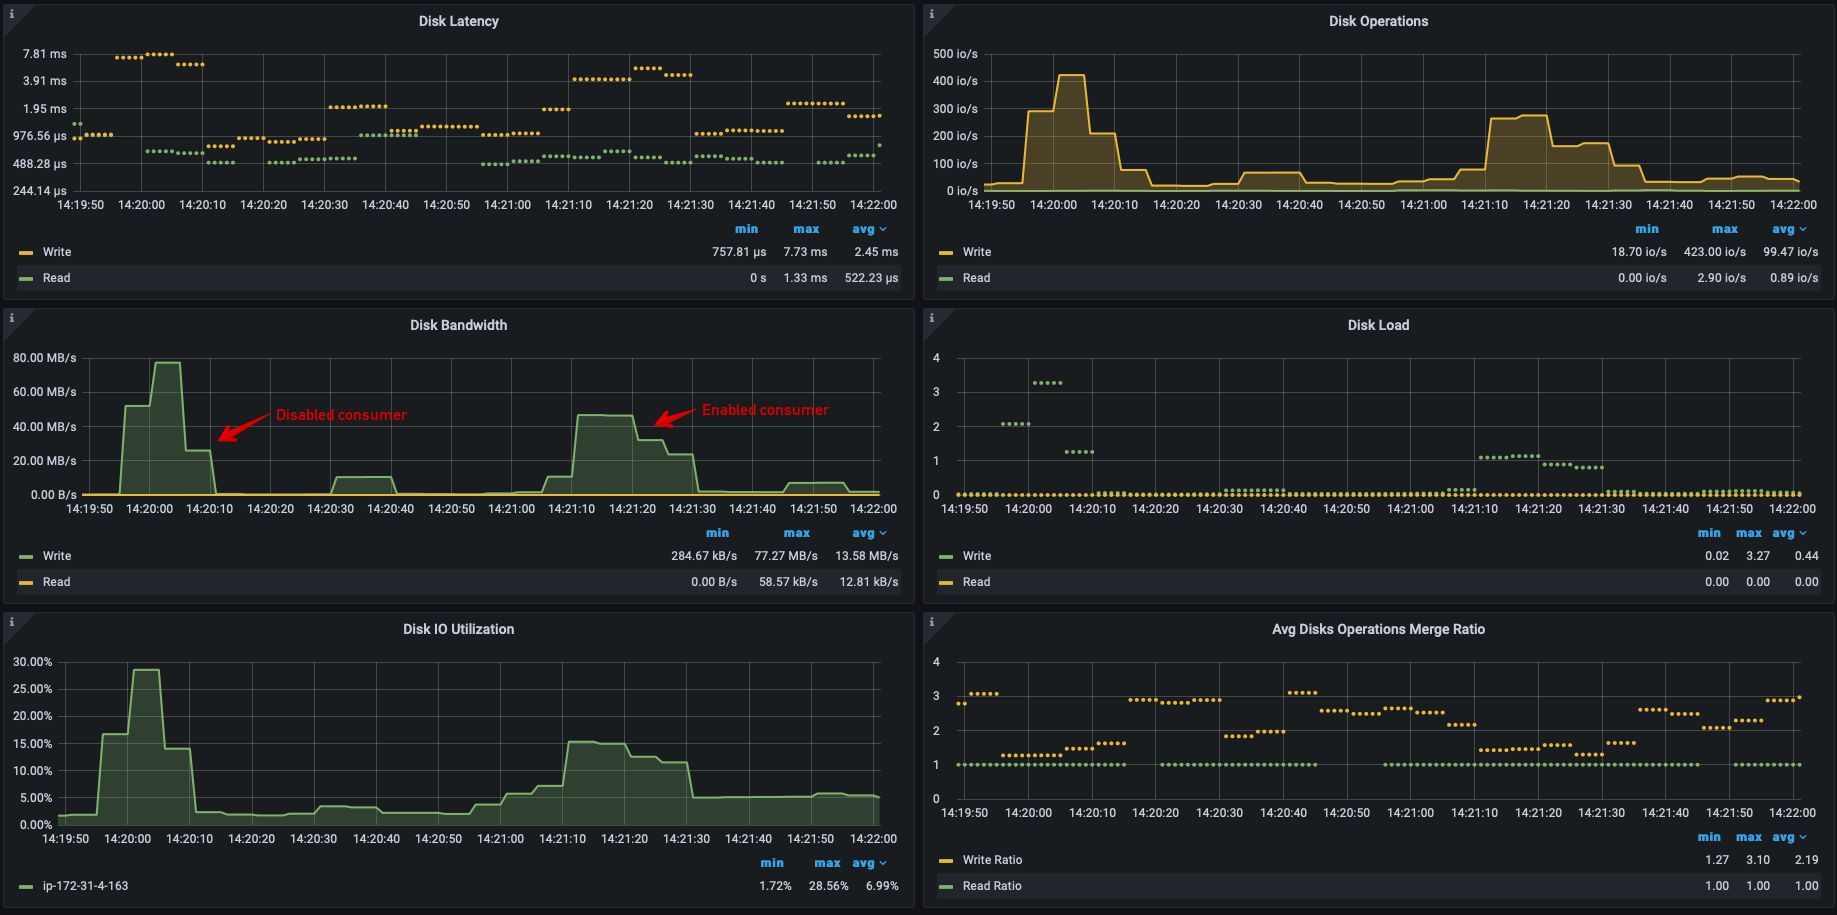Sort Disk Latency legend by avg

tap(868, 229)
